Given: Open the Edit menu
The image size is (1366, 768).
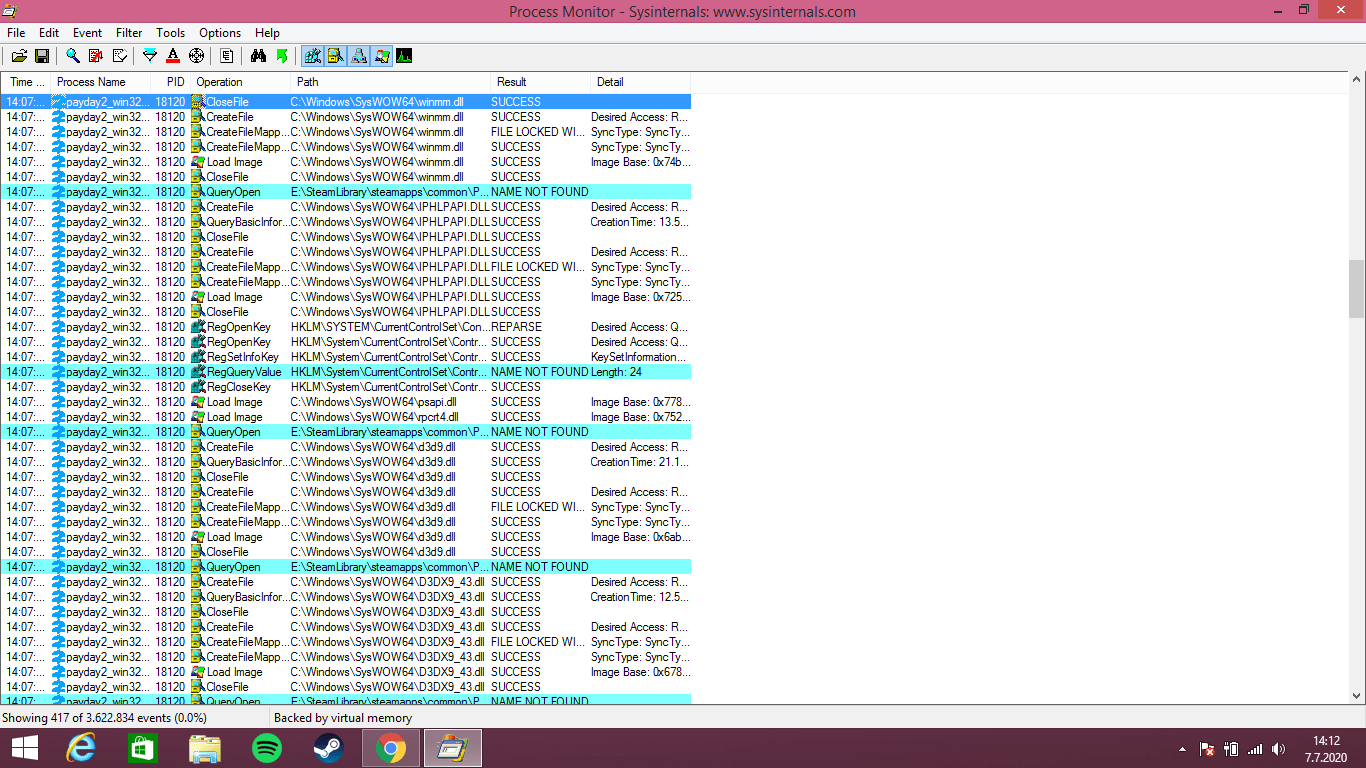Looking at the screenshot, I should coord(49,33).
